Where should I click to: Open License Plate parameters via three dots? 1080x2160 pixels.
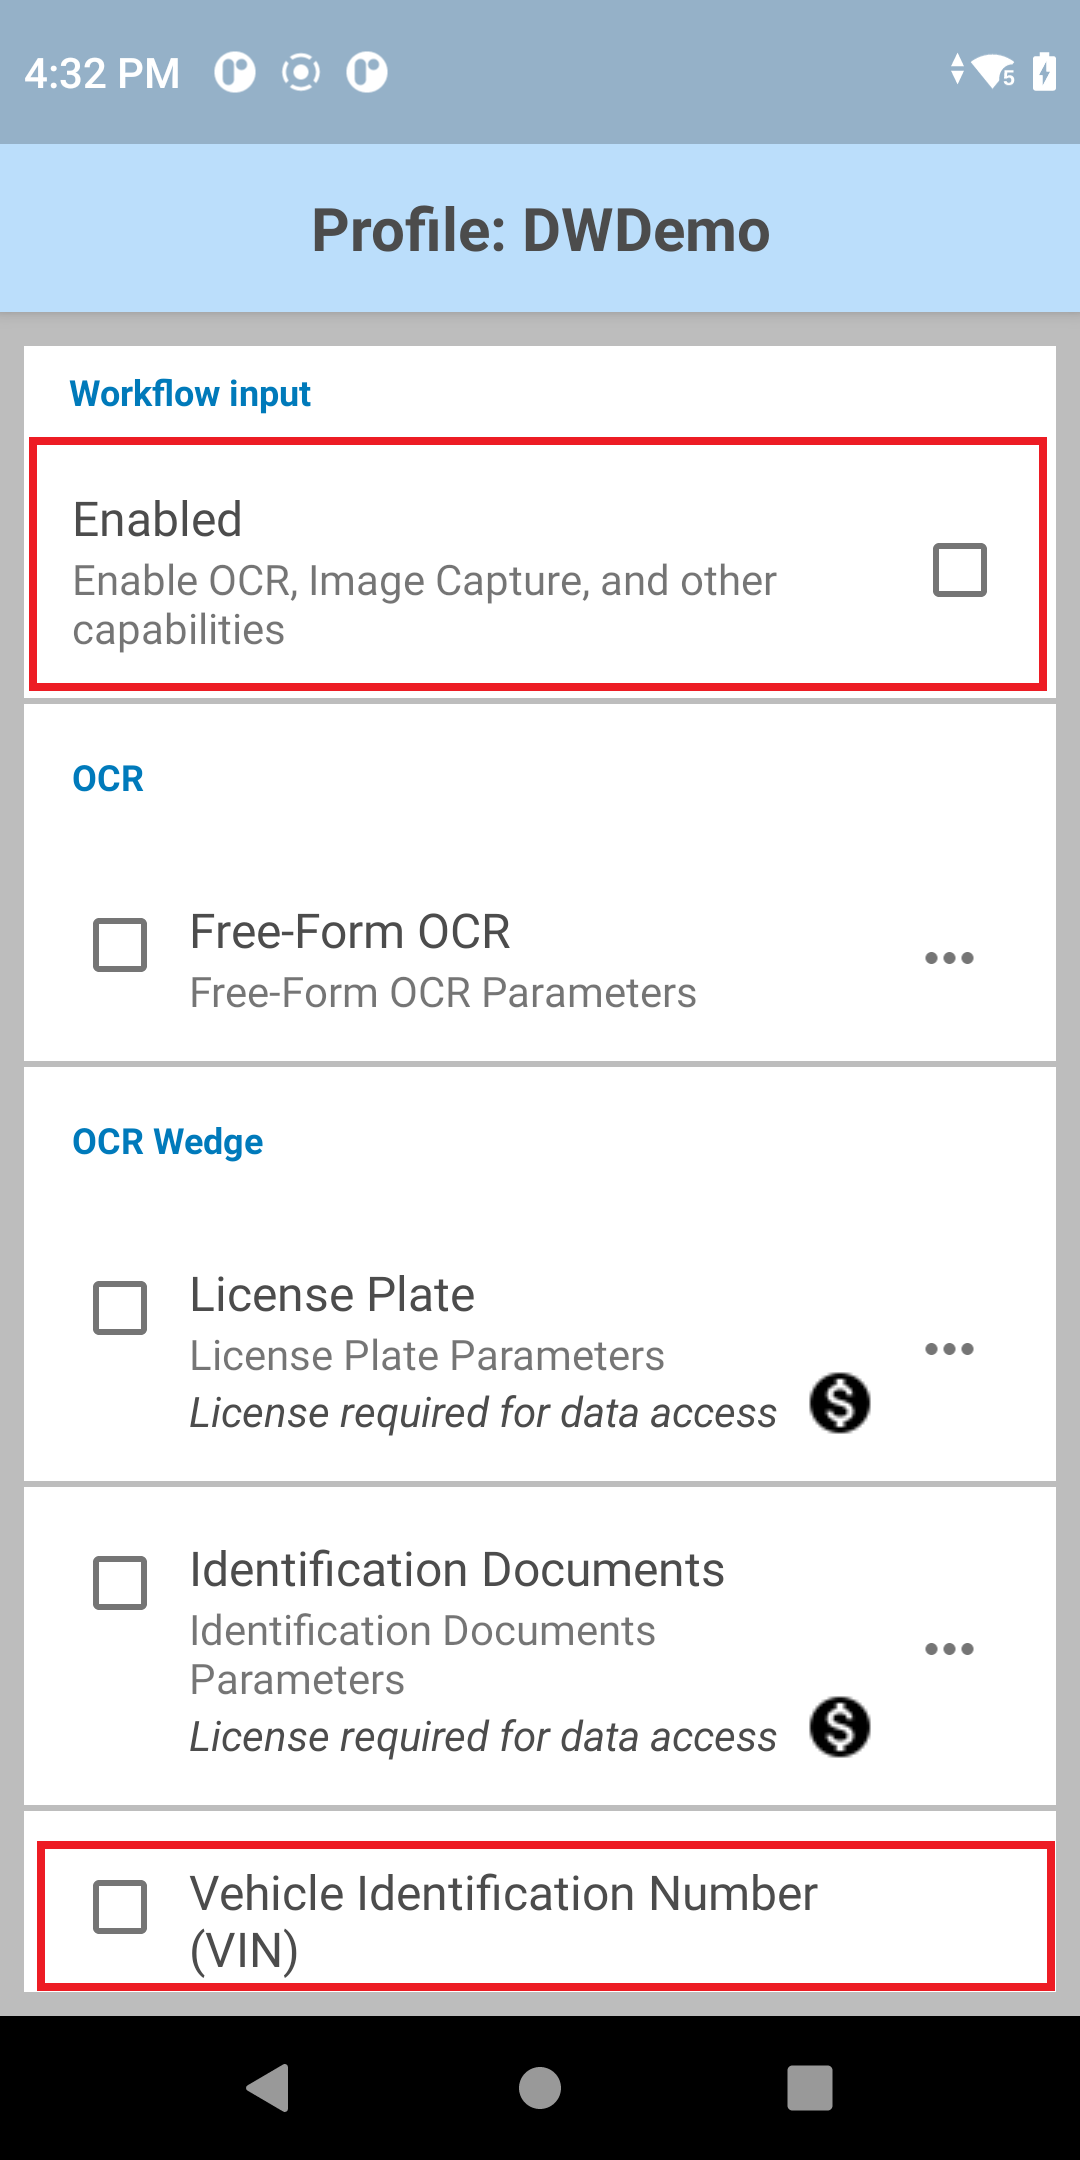coord(949,1349)
